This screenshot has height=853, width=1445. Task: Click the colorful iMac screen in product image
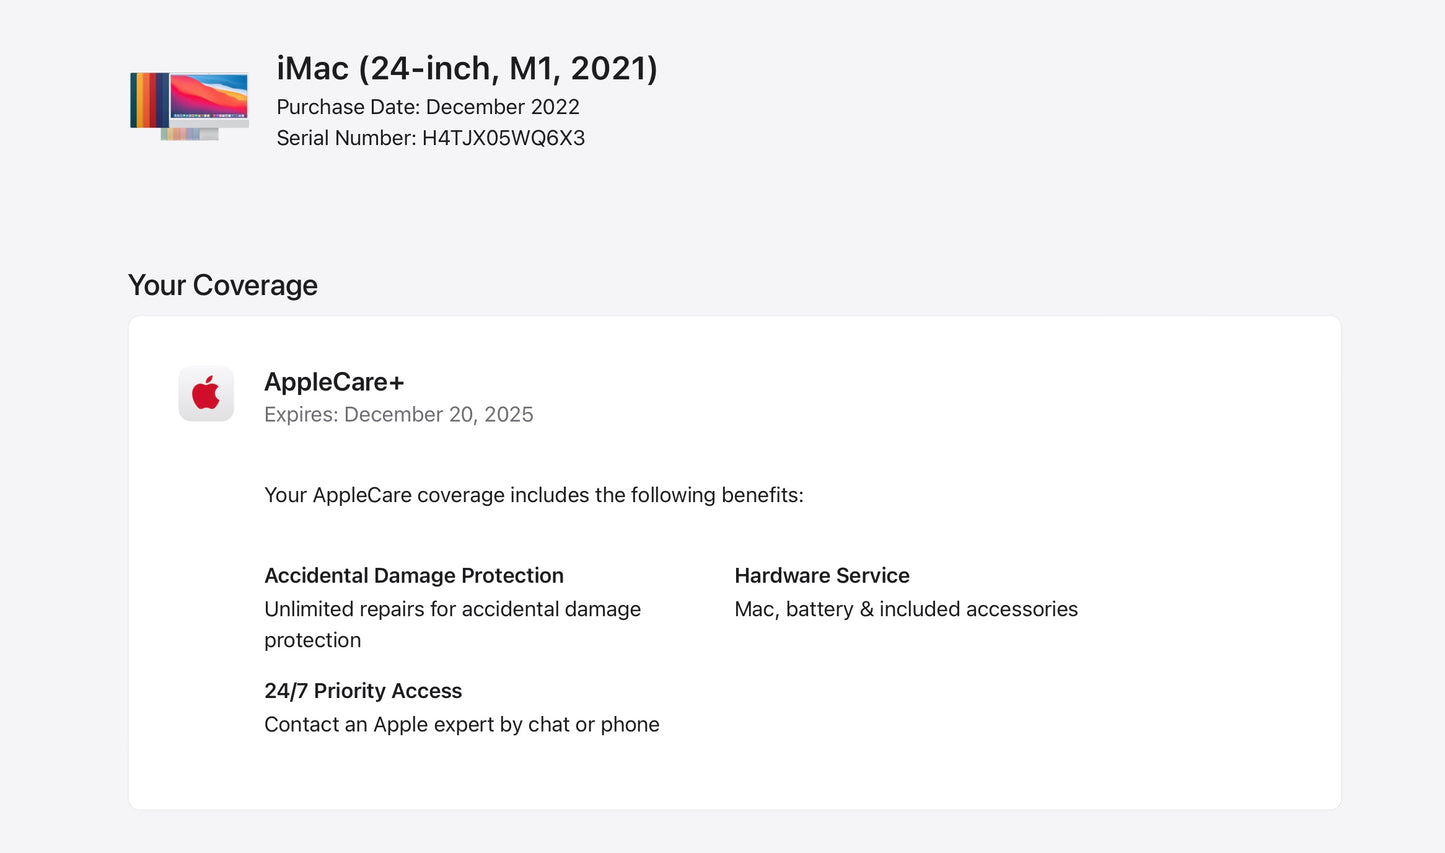(x=208, y=96)
